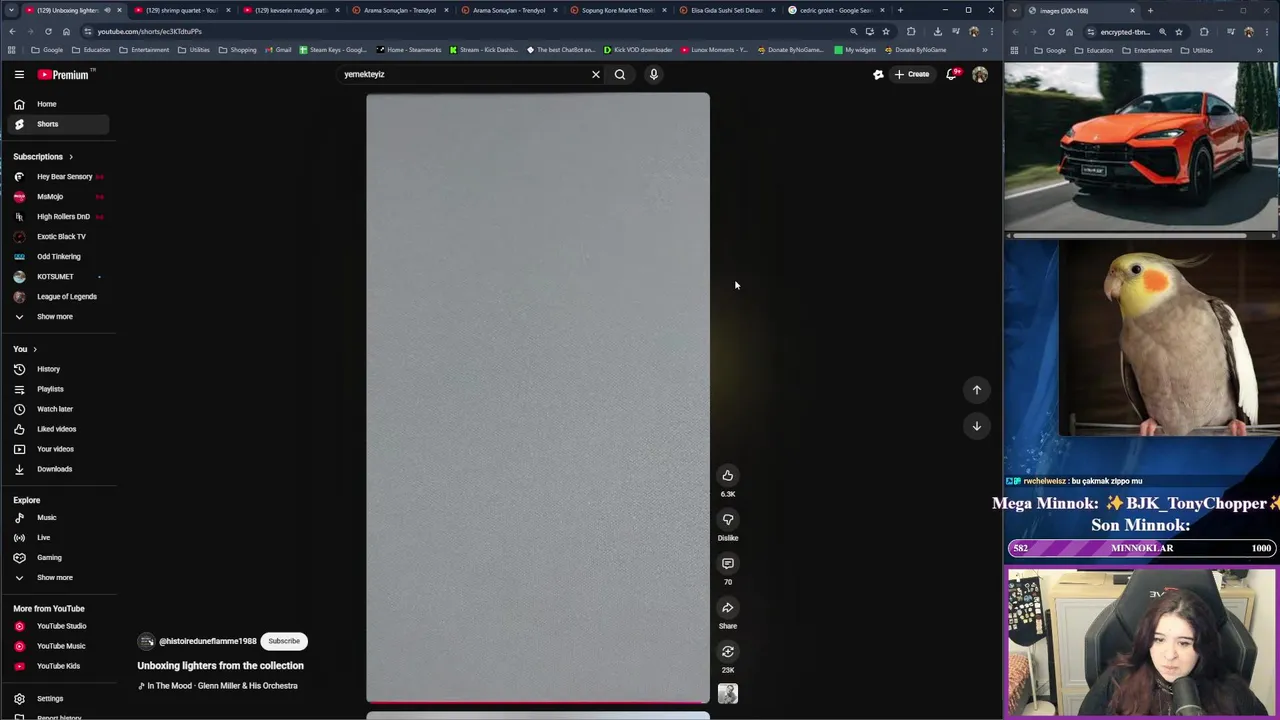Open the sound thumbnail below Remix

point(728,693)
